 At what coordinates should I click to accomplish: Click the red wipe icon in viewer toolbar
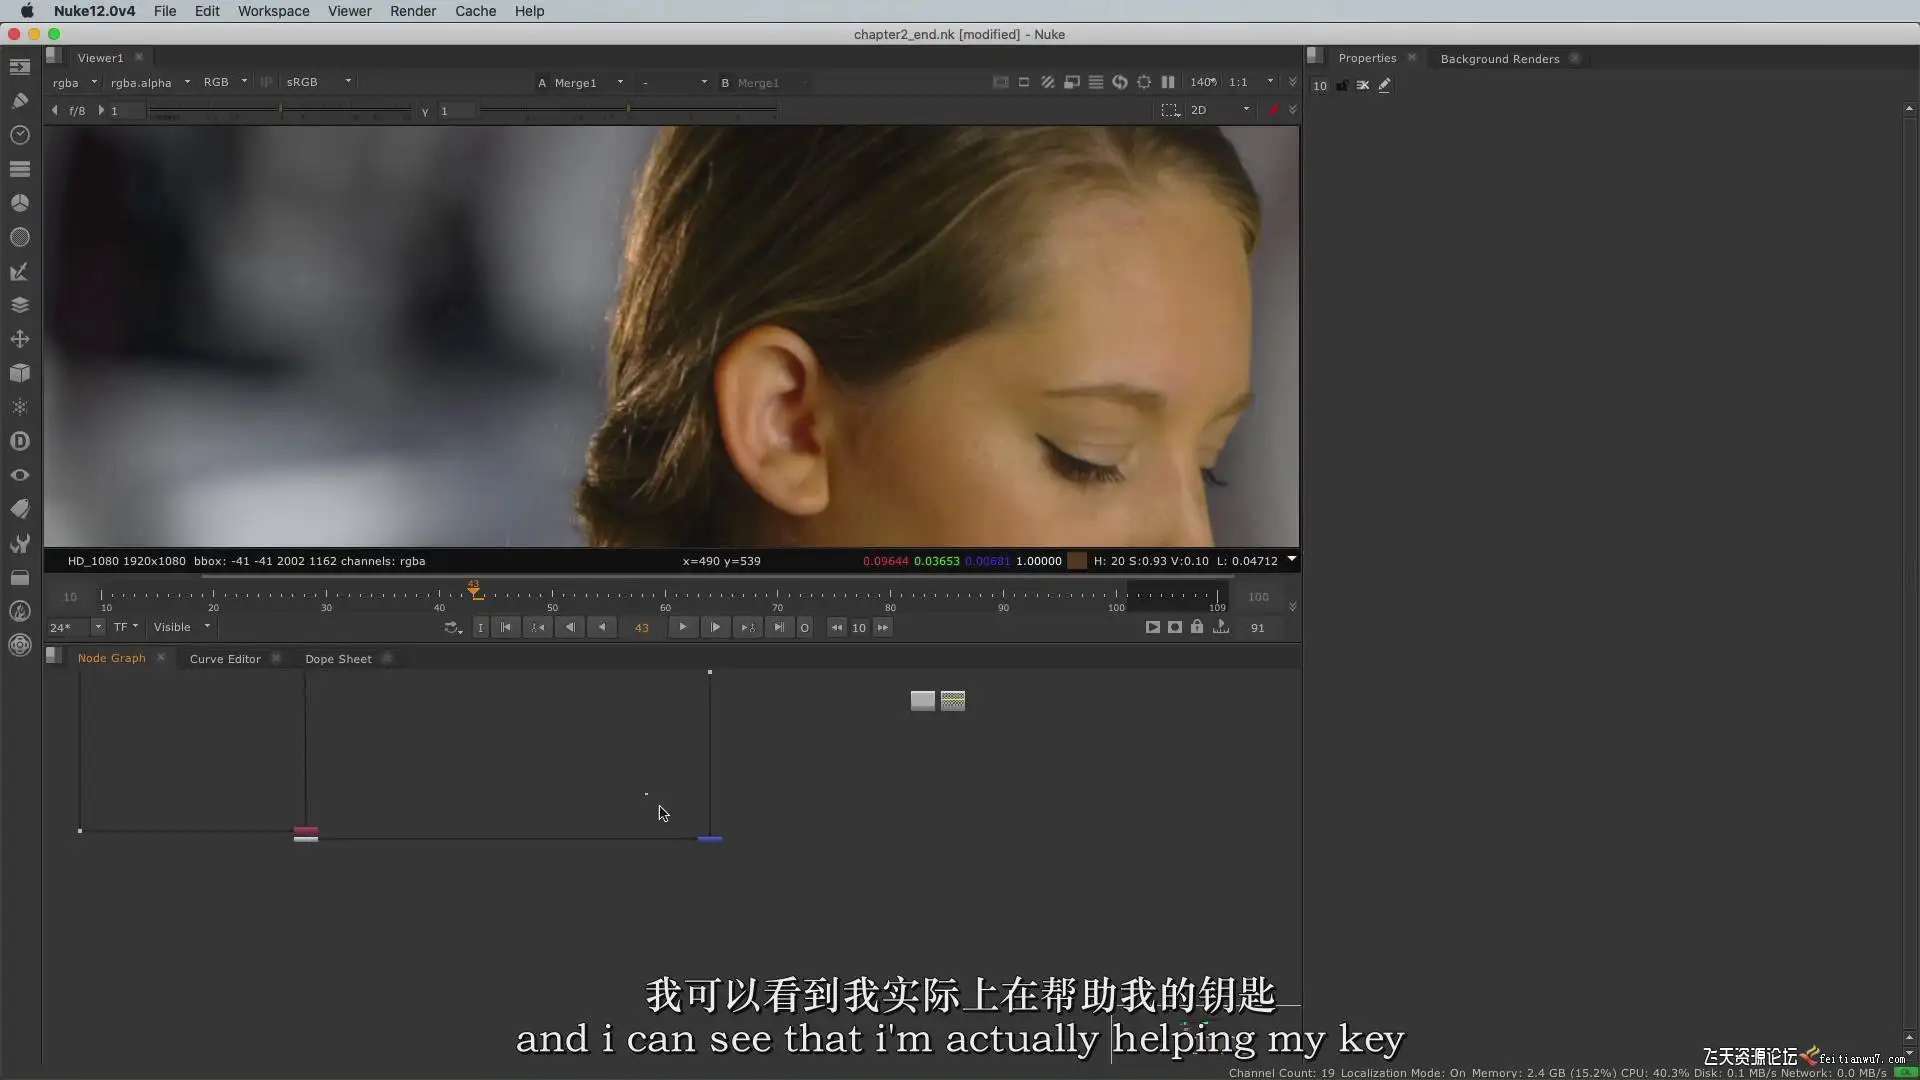click(x=1273, y=110)
